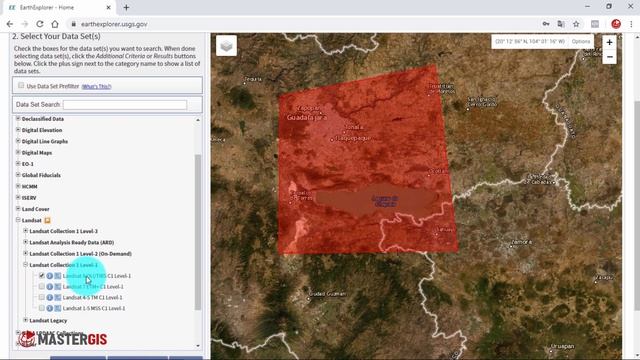This screenshot has height=360, width=640.
Task: Click the Landsat 1-5 MSS C1 Level-1 label
Action: 94,309
